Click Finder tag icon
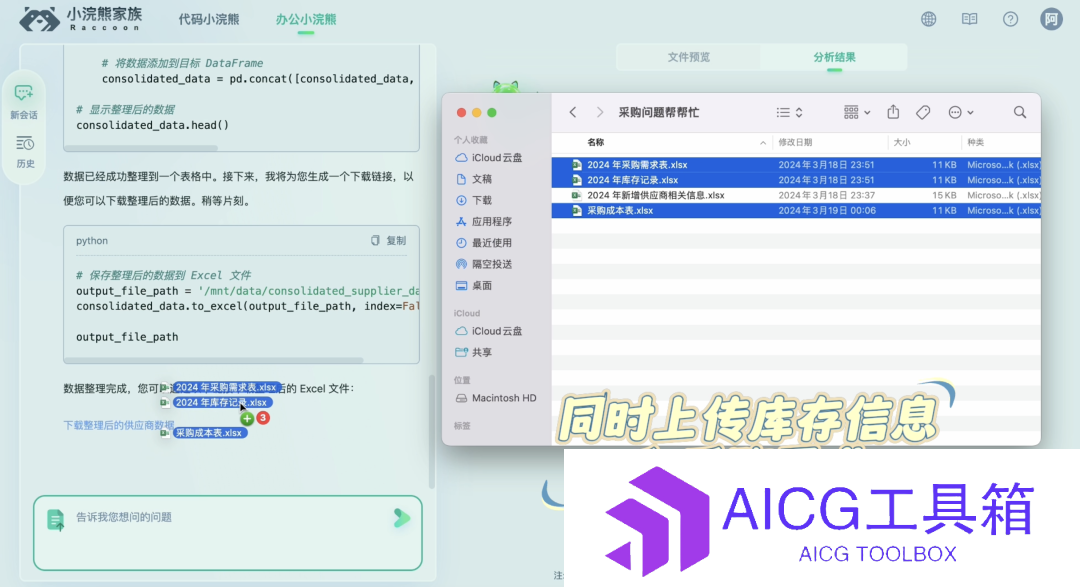 (x=923, y=112)
